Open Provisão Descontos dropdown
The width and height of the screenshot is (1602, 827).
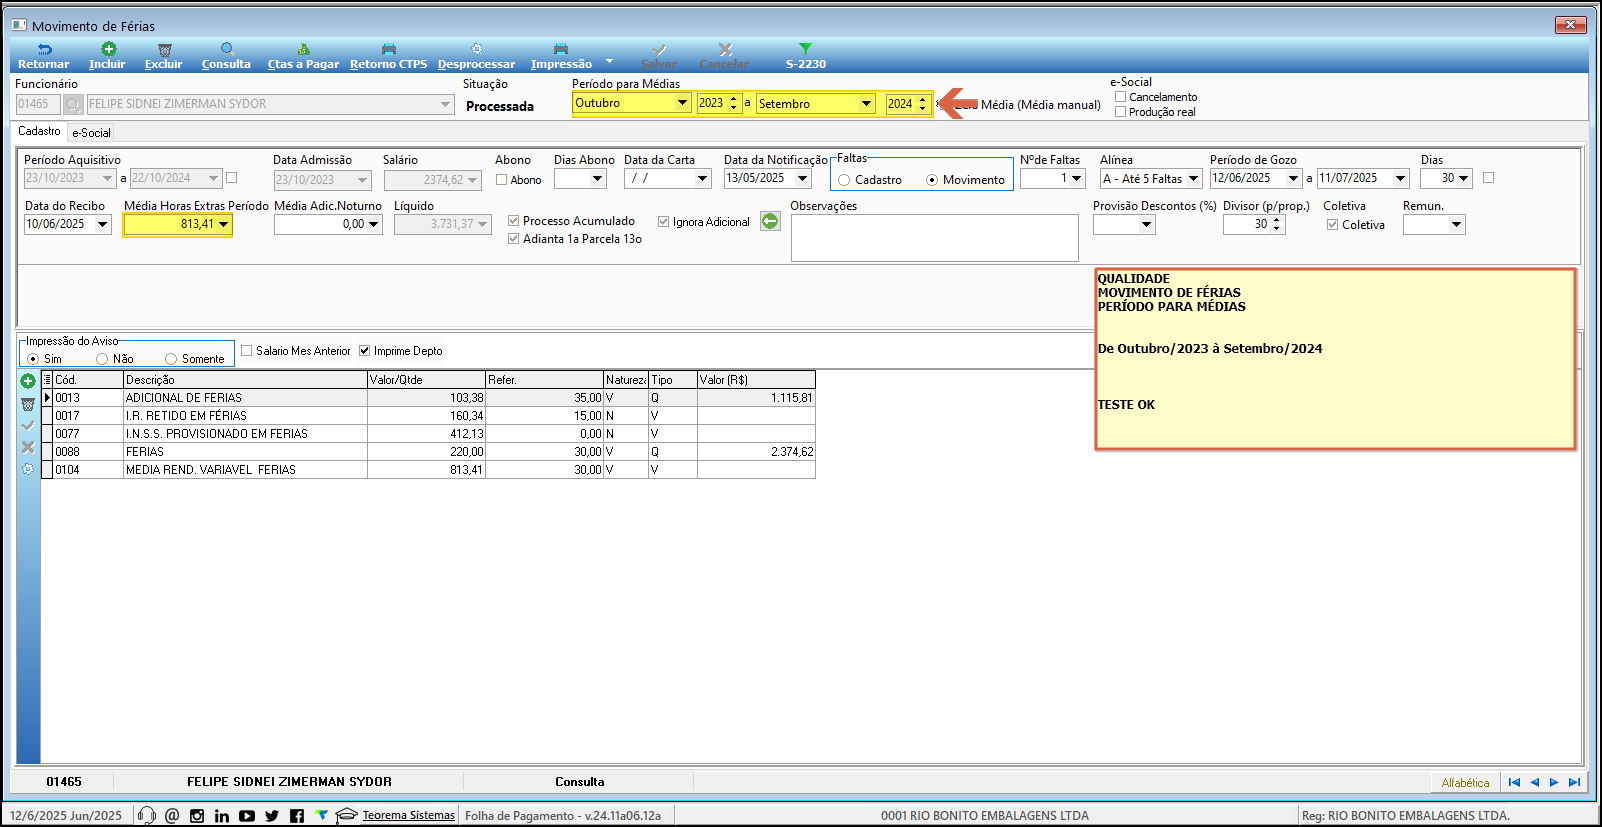pyautogui.click(x=1147, y=225)
